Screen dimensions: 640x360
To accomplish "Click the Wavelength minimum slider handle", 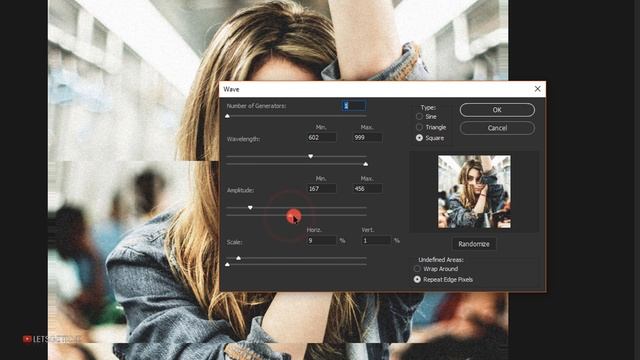I will tap(311, 156).
